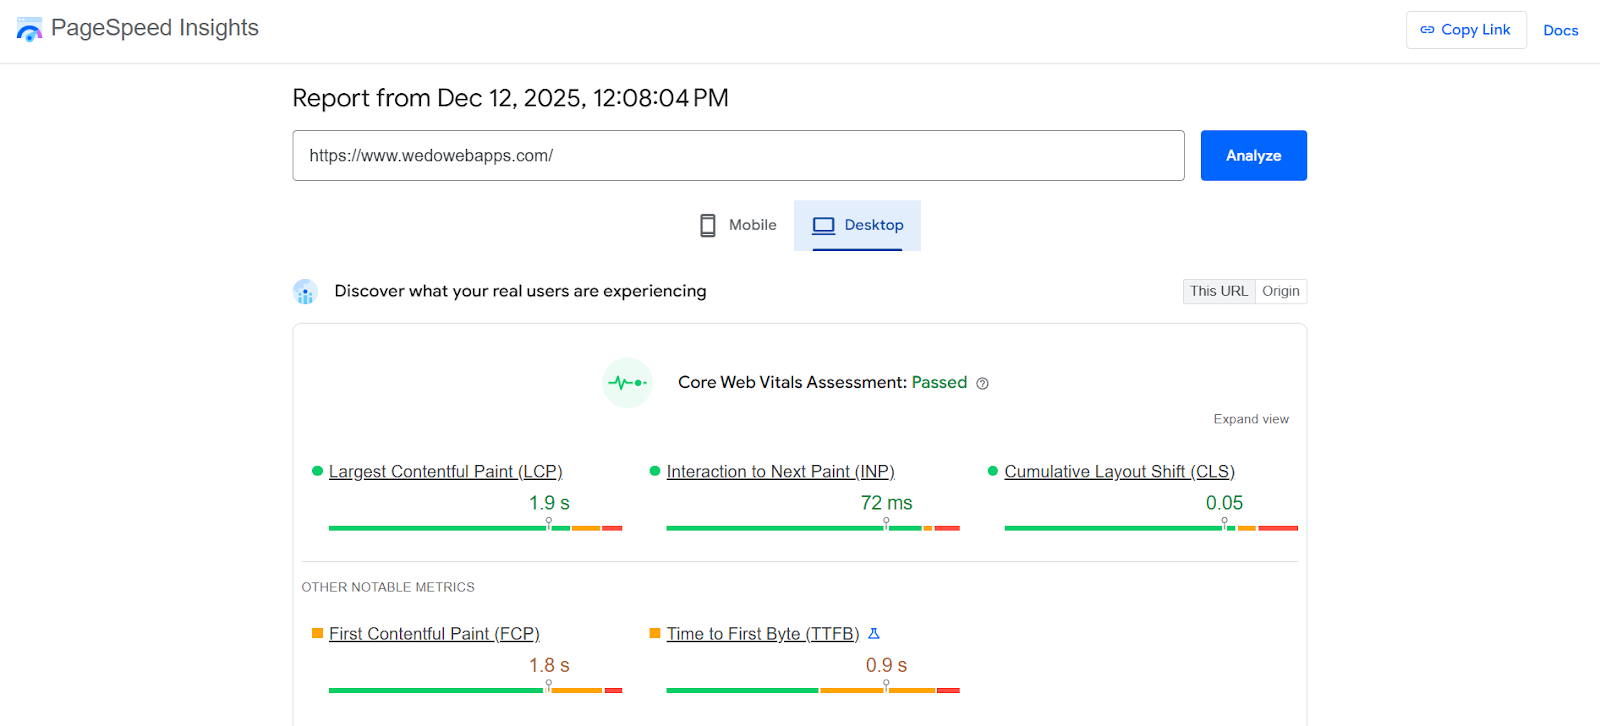Click the INP distribution bar marker
Viewport: 1600px width, 726px height.
pos(887,519)
